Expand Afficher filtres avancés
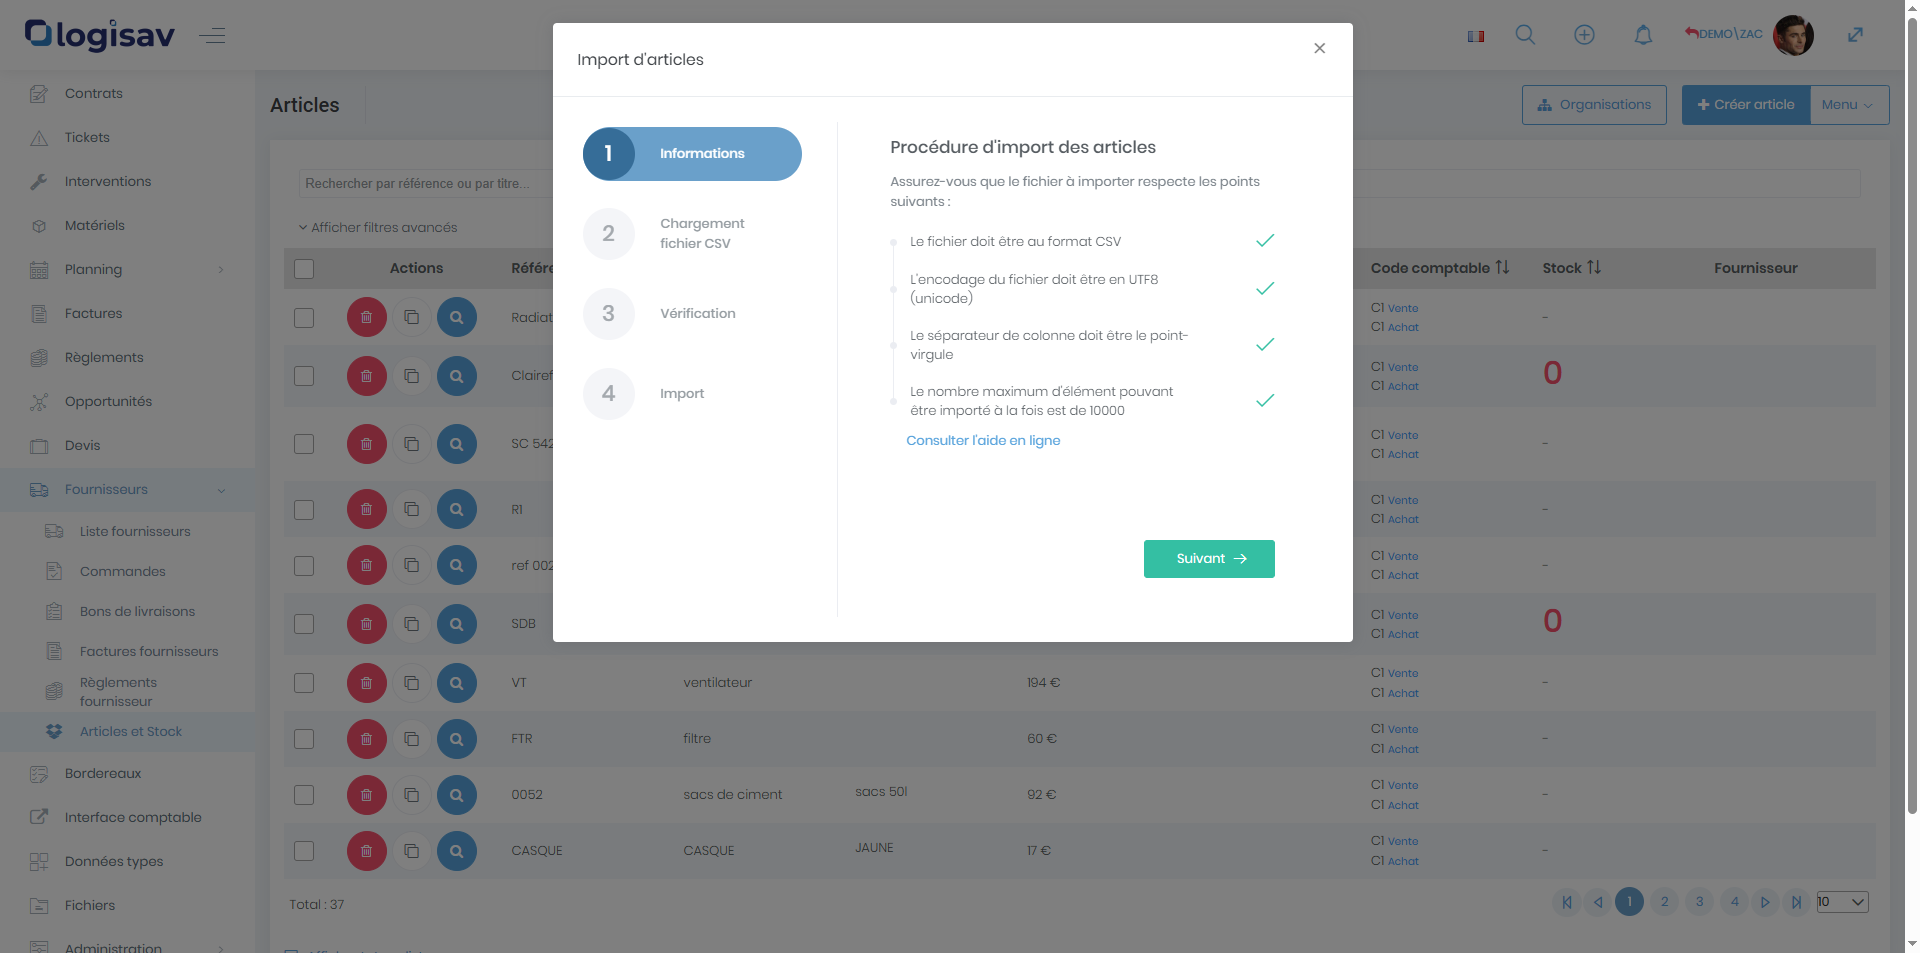1920x953 pixels. click(x=378, y=227)
